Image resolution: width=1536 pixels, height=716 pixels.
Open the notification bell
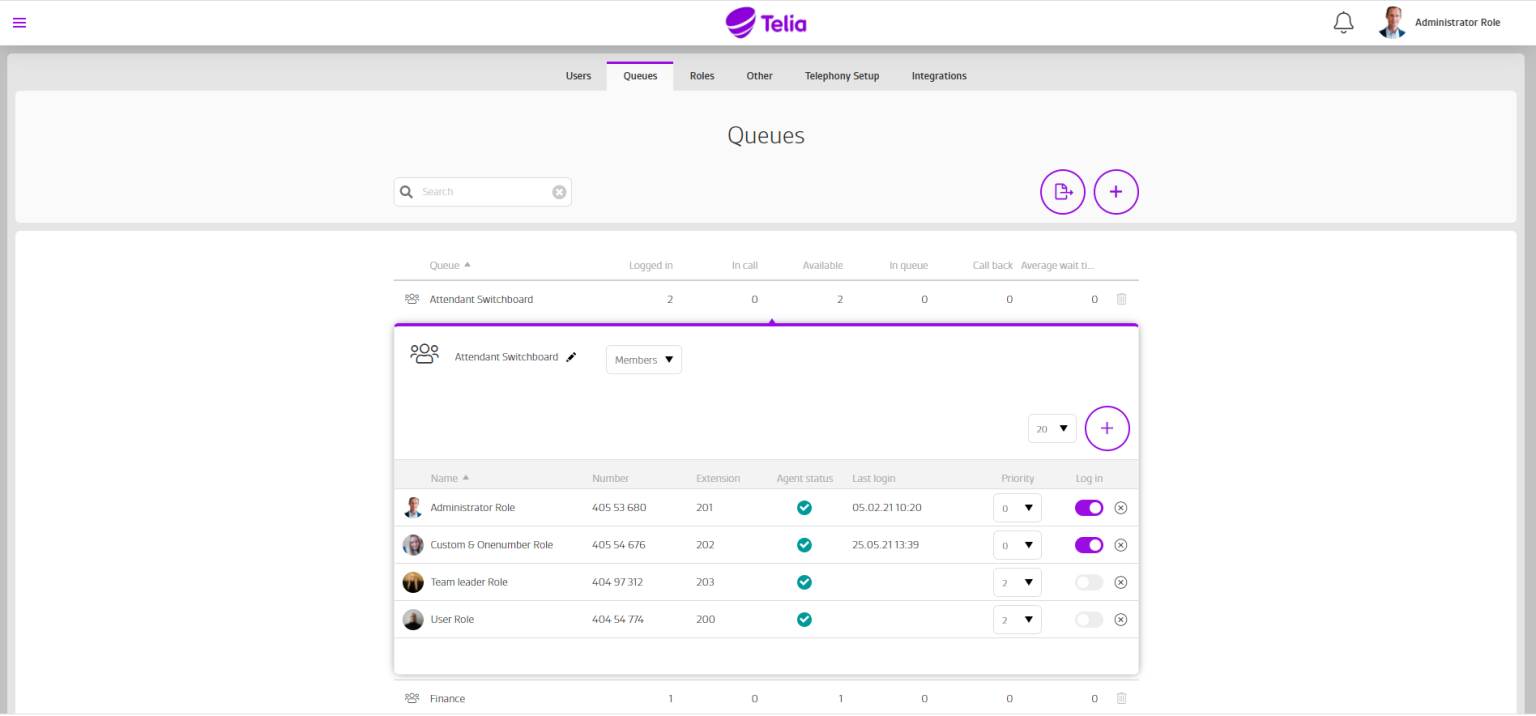[1343, 21]
